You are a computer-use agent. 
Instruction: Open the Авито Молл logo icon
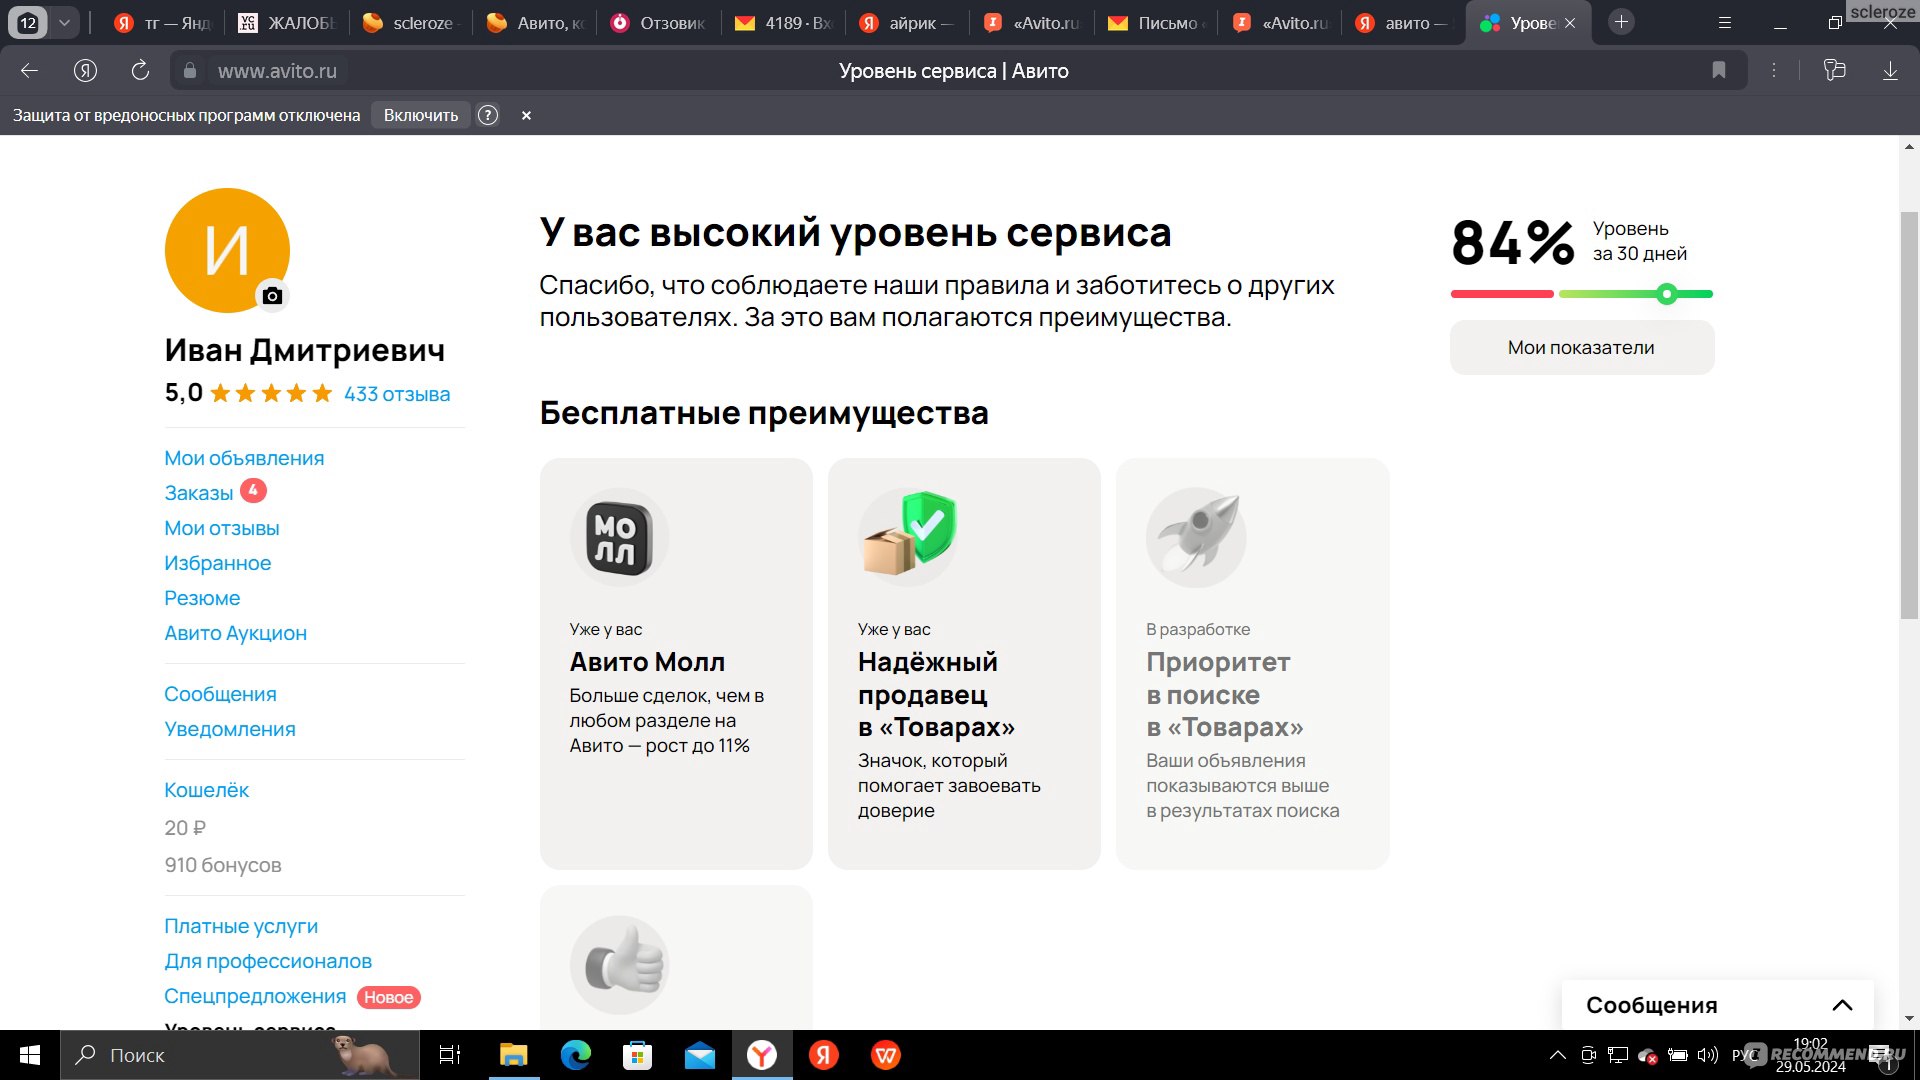pos(619,537)
